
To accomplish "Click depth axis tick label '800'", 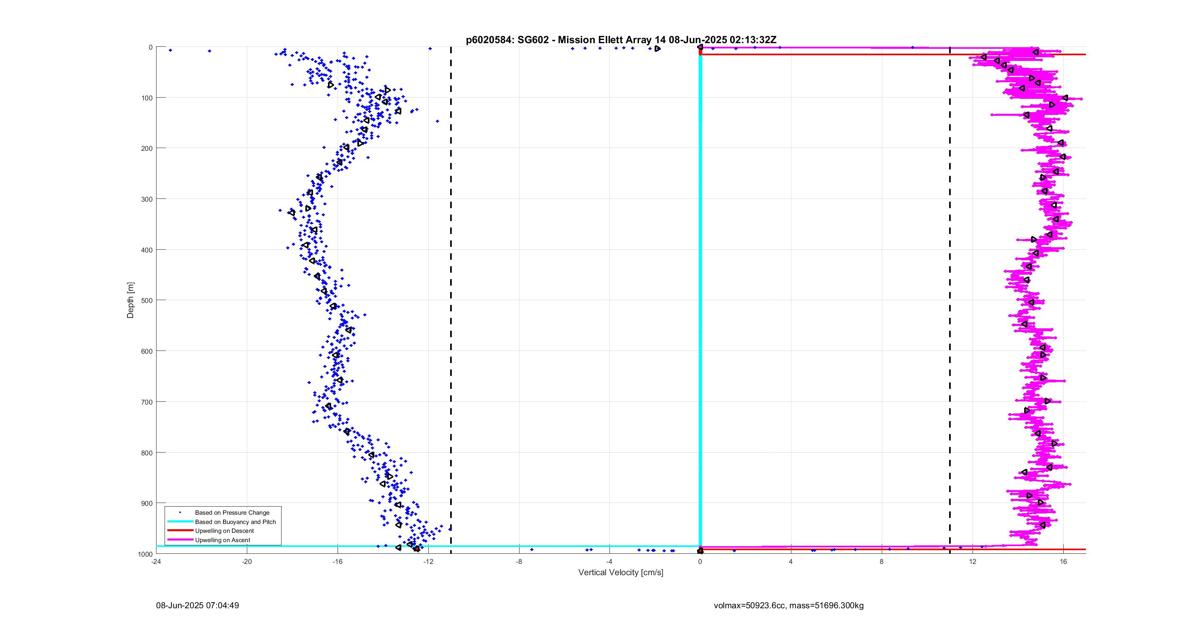I will (x=146, y=452).
